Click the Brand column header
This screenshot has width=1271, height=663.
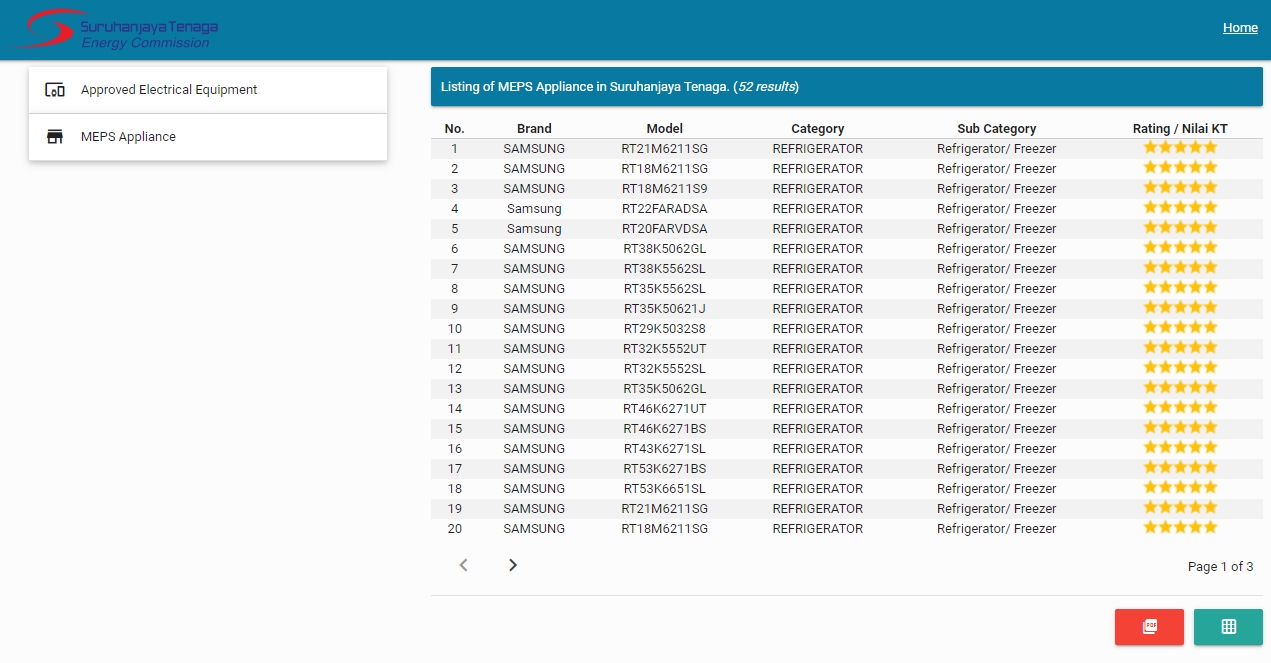point(534,129)
